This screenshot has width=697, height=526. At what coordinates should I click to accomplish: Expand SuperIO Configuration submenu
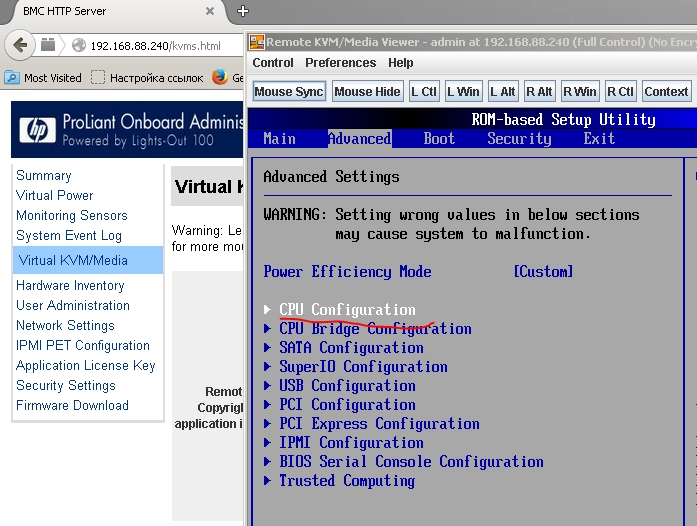tap(363, 367)
